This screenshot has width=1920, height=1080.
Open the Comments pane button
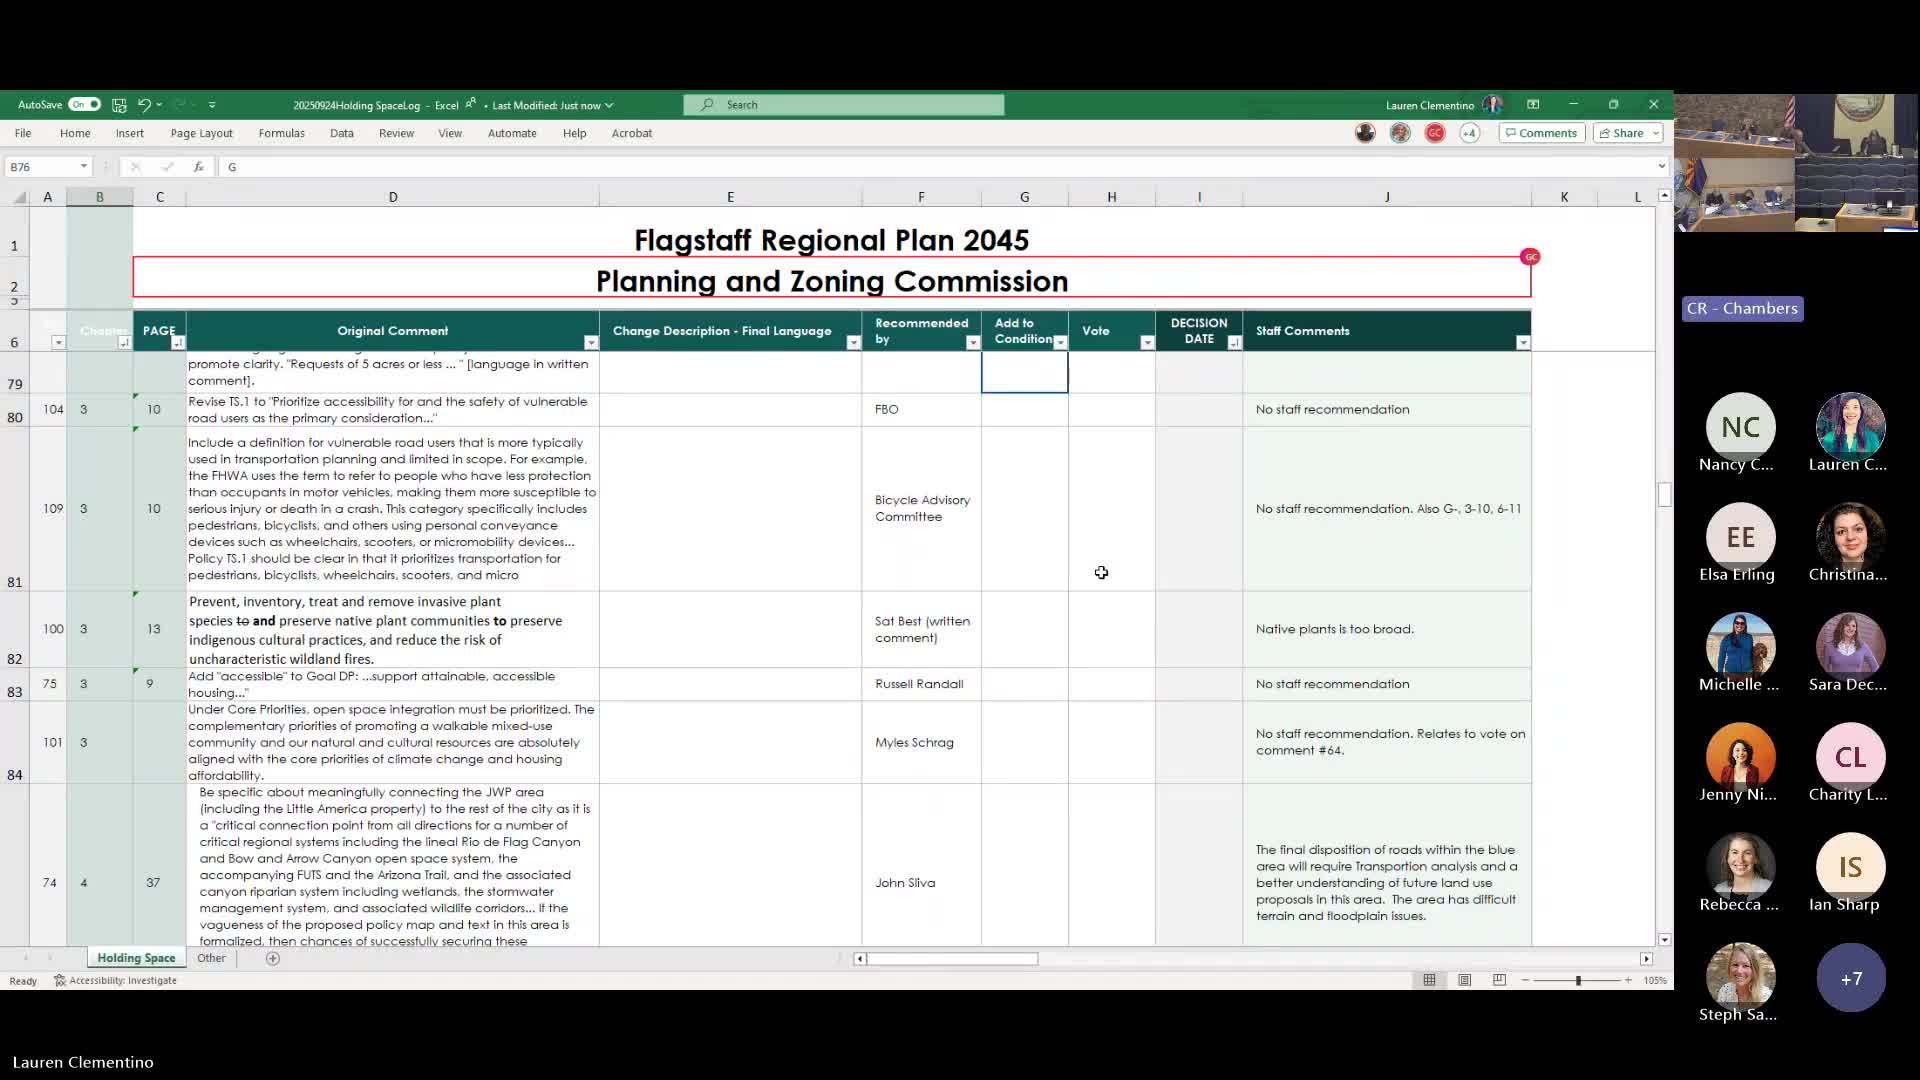[x=1541, y=133]
